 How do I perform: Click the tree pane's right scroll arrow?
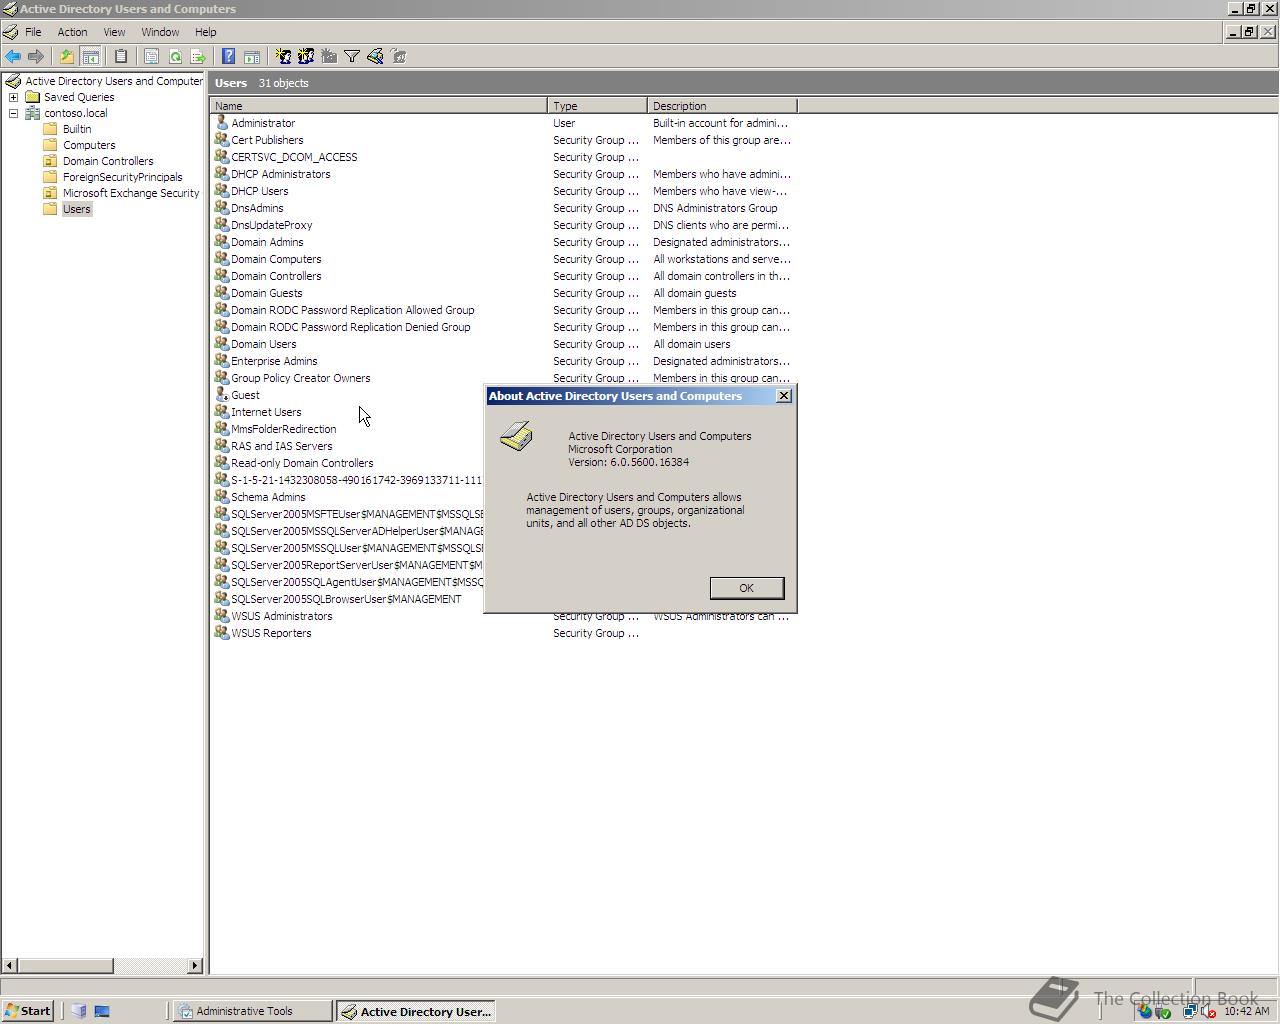tap(195, 966)
